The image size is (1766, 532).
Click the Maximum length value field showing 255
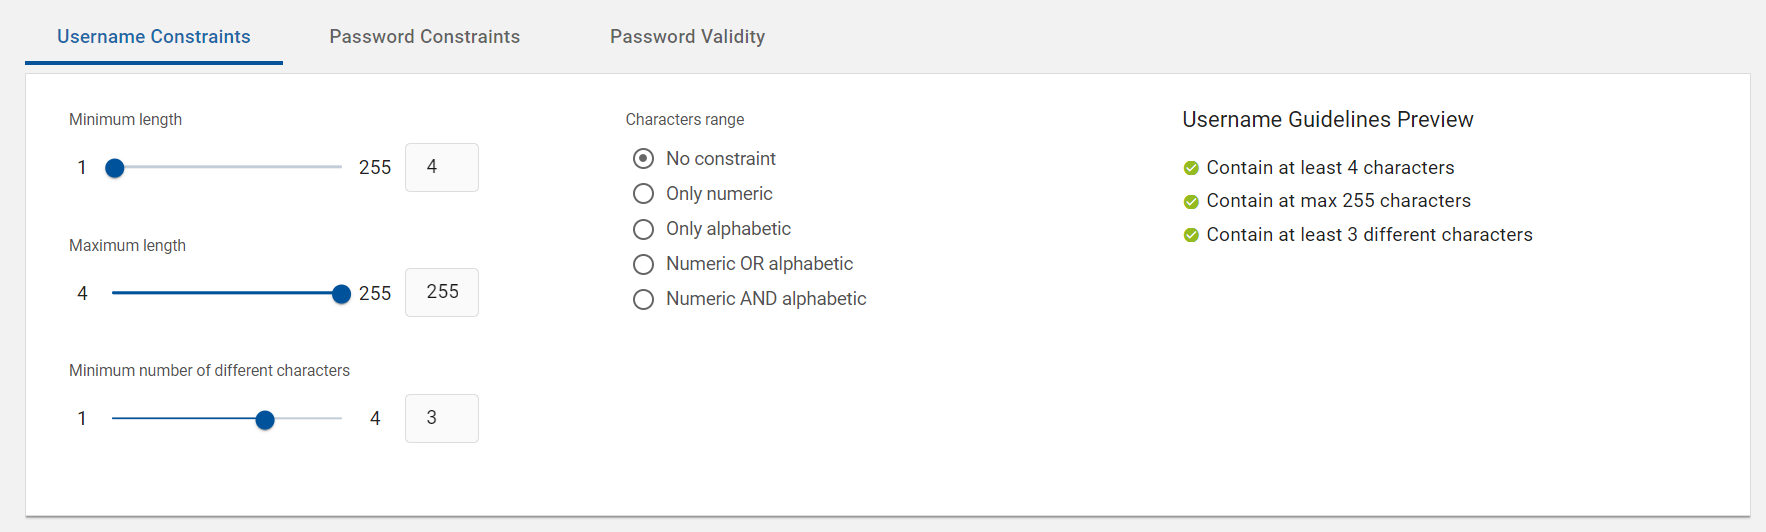442,292
